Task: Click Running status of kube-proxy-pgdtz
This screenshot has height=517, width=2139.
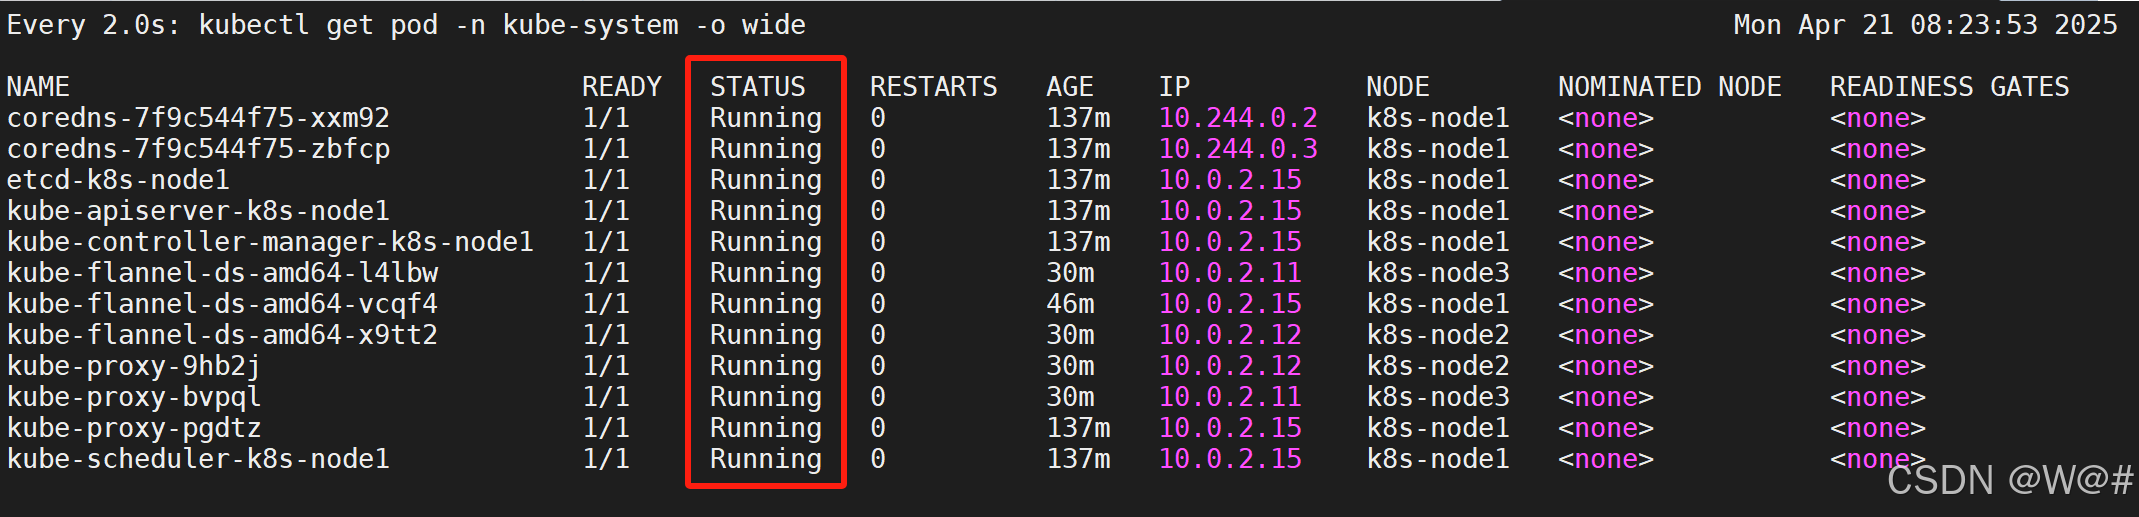Action: click(766, 428)
